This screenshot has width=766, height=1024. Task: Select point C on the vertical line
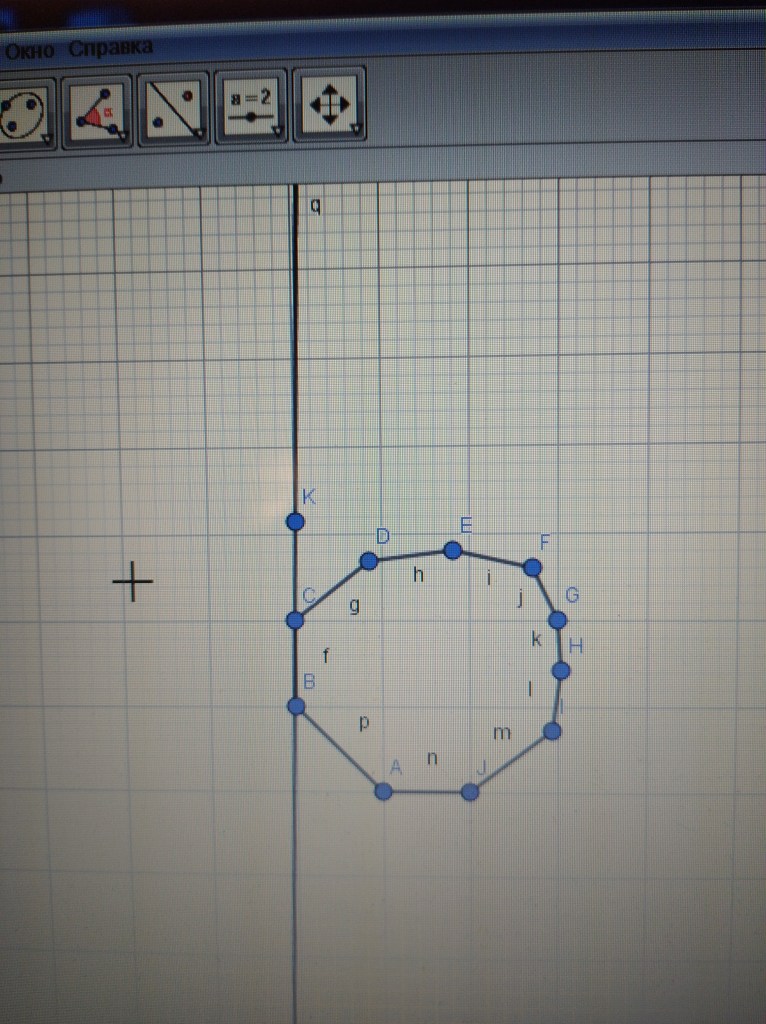tap(295, 620)
